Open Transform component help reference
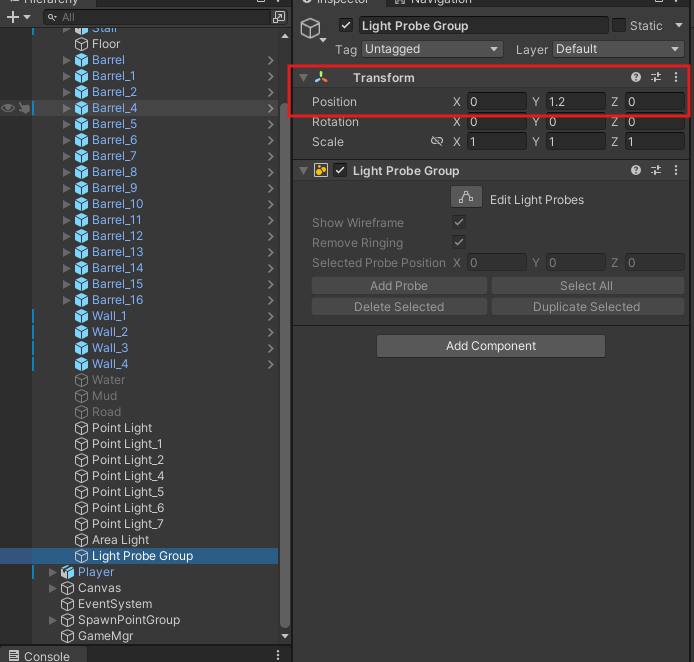Image resolution: width=694 pixels, height=662 pixels. pyautogui.click(x=636, y=77)
